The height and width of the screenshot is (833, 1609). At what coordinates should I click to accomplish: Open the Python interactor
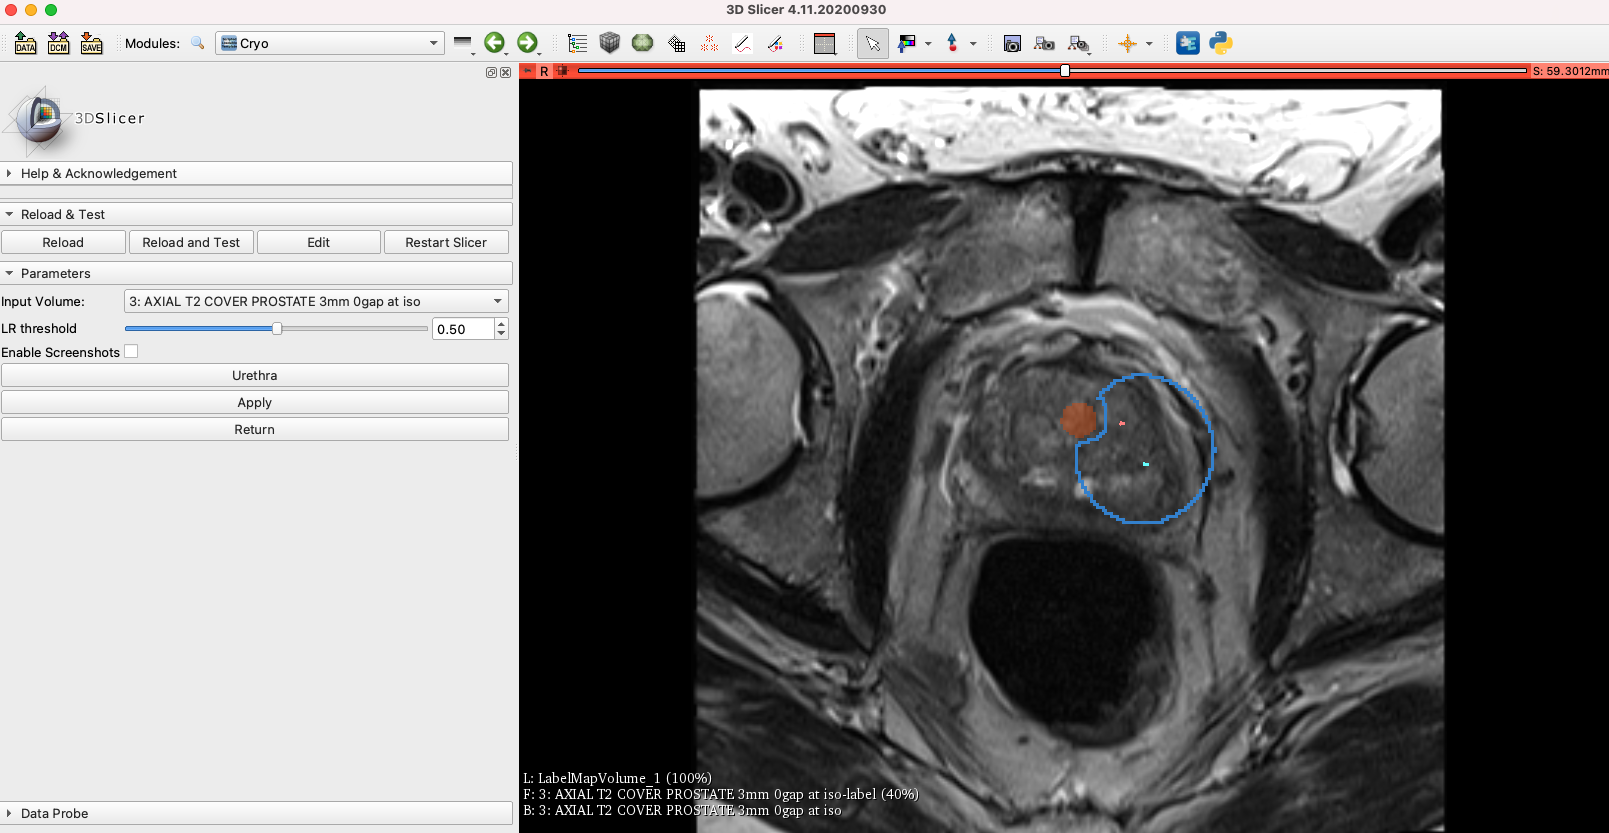click(x=1221, y=43)
